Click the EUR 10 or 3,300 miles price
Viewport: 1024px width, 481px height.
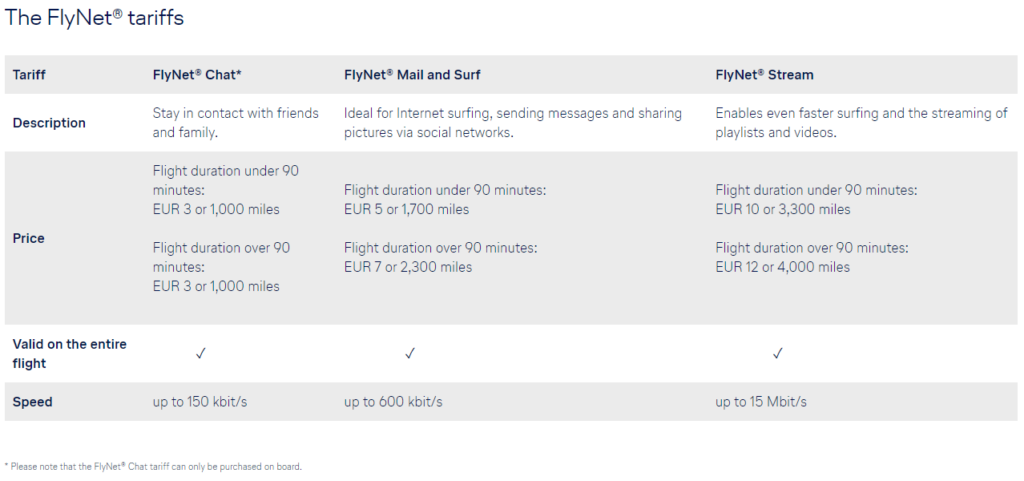[782, 209]
